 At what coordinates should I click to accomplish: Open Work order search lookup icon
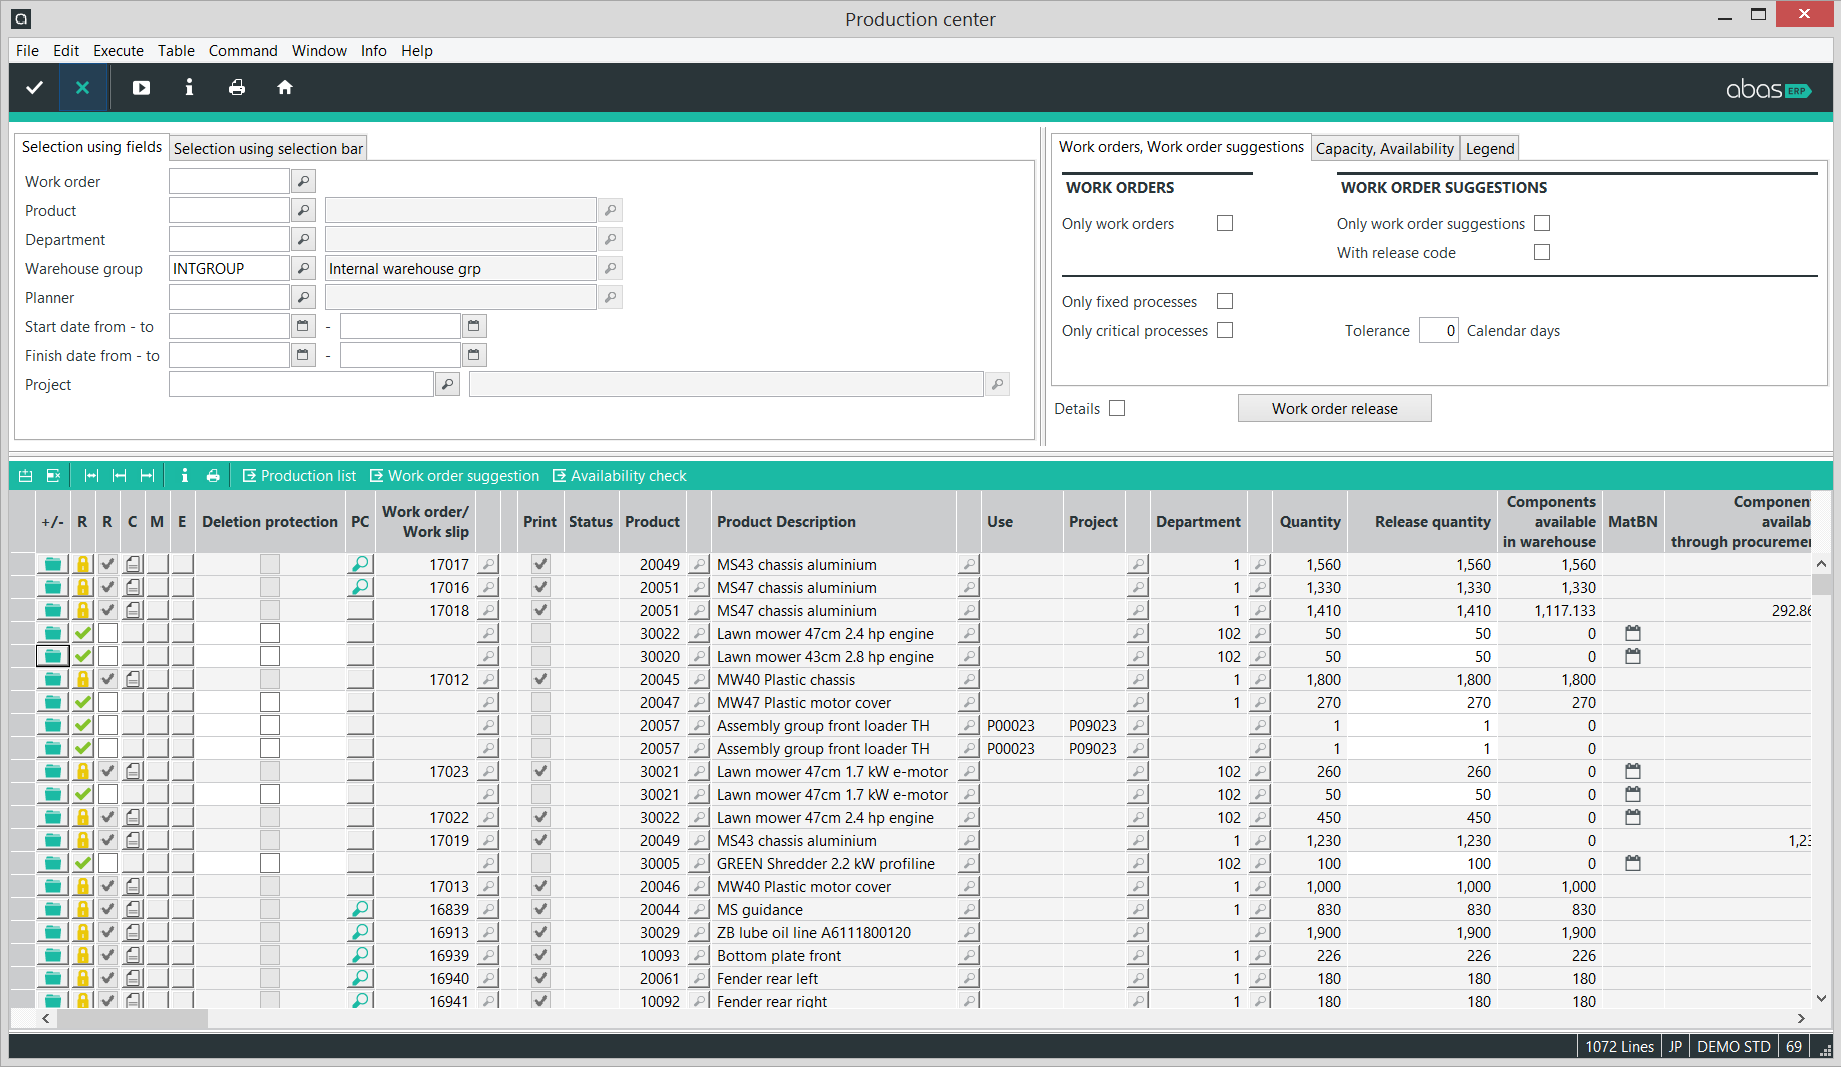pyautogui.click(x=304, y=181)
